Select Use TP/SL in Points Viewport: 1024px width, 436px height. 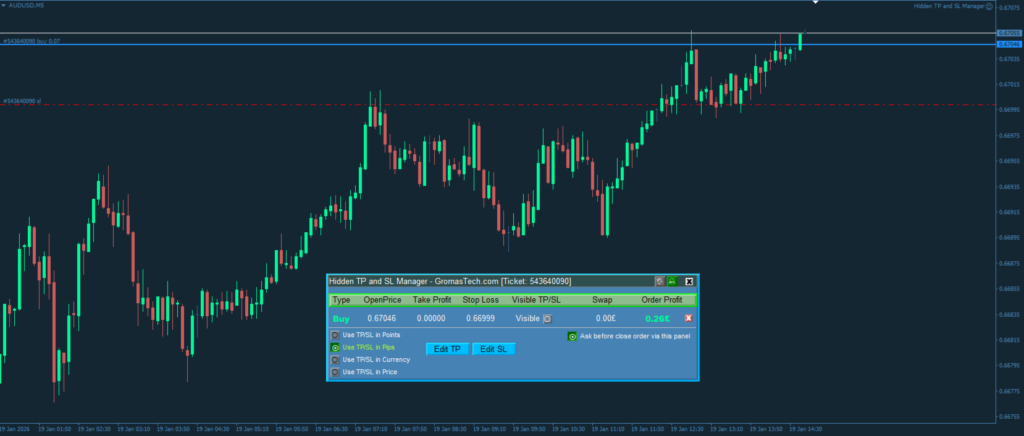(x=335, y=335)
